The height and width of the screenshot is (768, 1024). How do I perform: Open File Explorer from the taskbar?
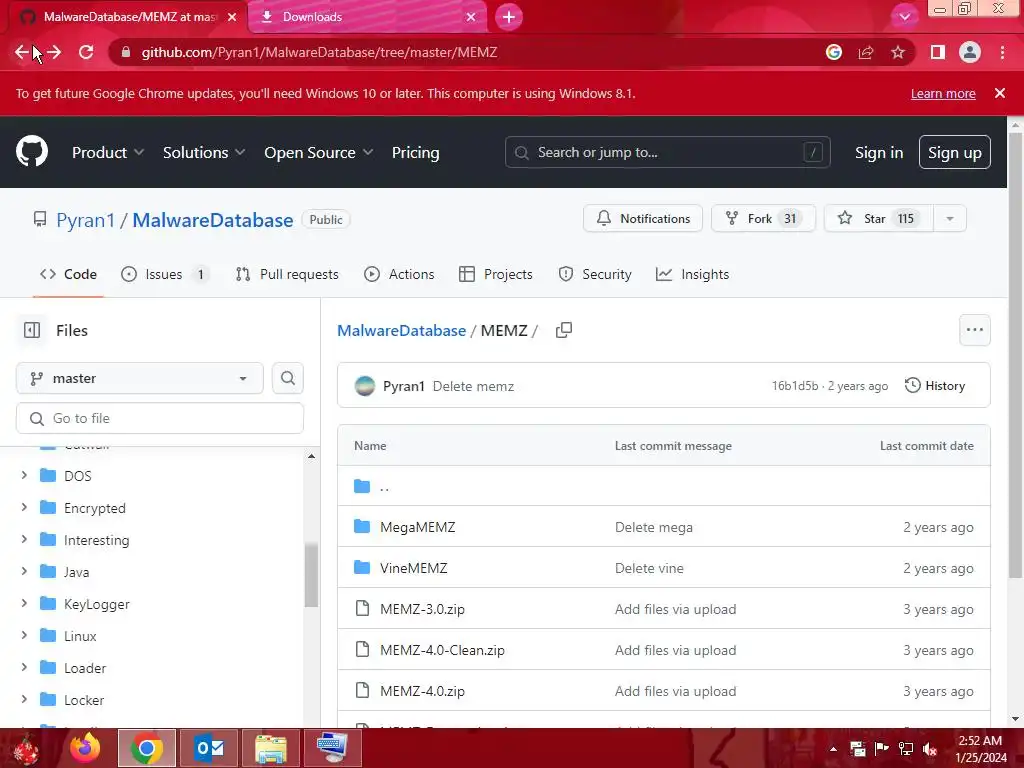(271, 748)
